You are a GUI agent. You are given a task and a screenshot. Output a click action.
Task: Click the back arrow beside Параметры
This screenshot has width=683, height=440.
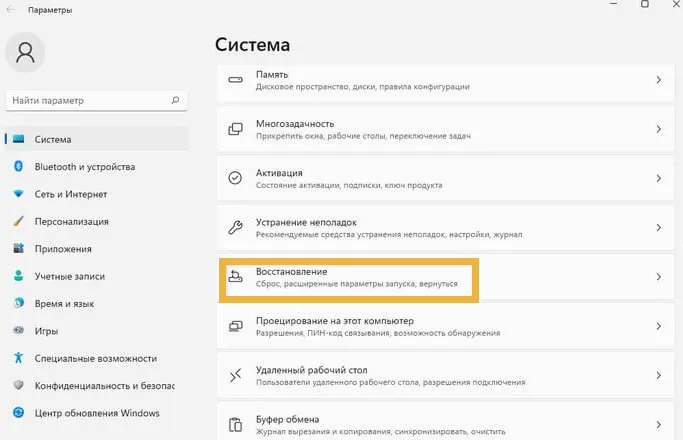pos(10,10)
